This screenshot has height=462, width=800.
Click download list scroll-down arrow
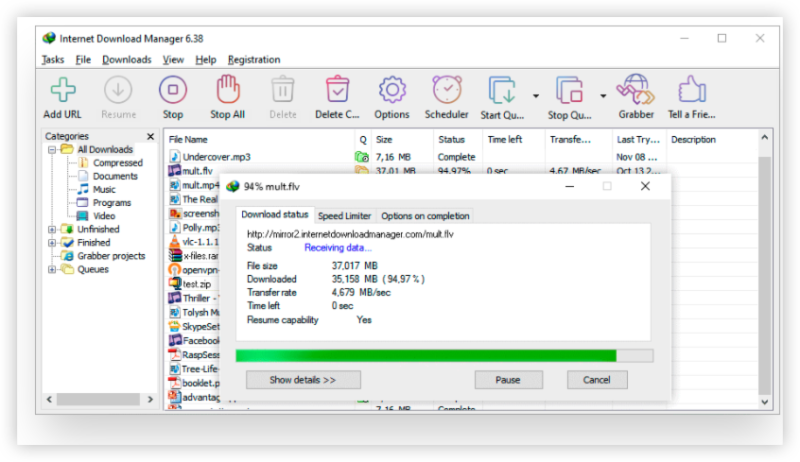coord(764,402)
